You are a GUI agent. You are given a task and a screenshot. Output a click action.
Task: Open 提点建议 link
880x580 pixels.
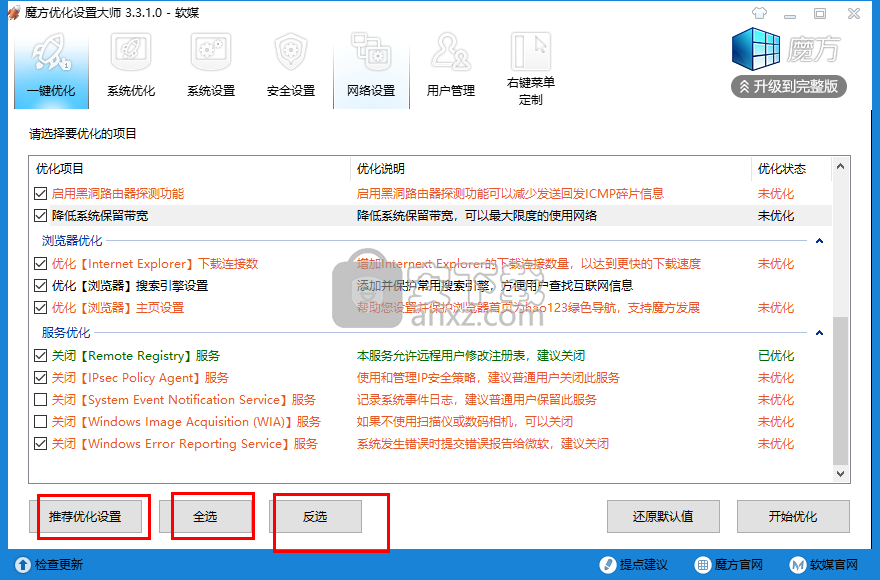[x=634, y=565]
